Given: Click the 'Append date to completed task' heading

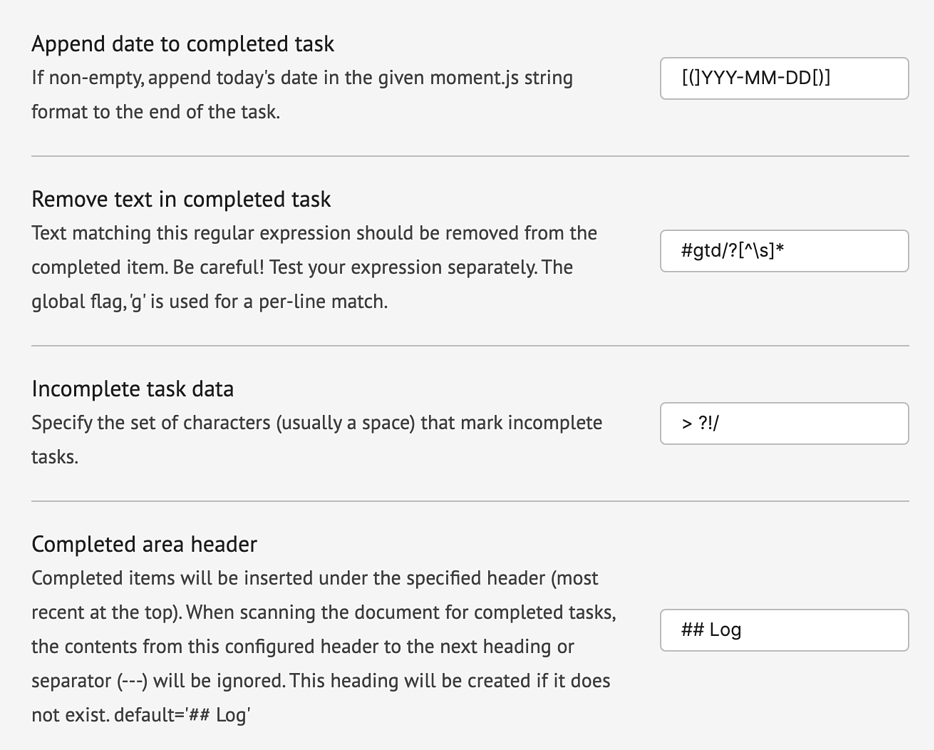Looking at the screenshot, I should pyautogui.click(x=183, y=44).
